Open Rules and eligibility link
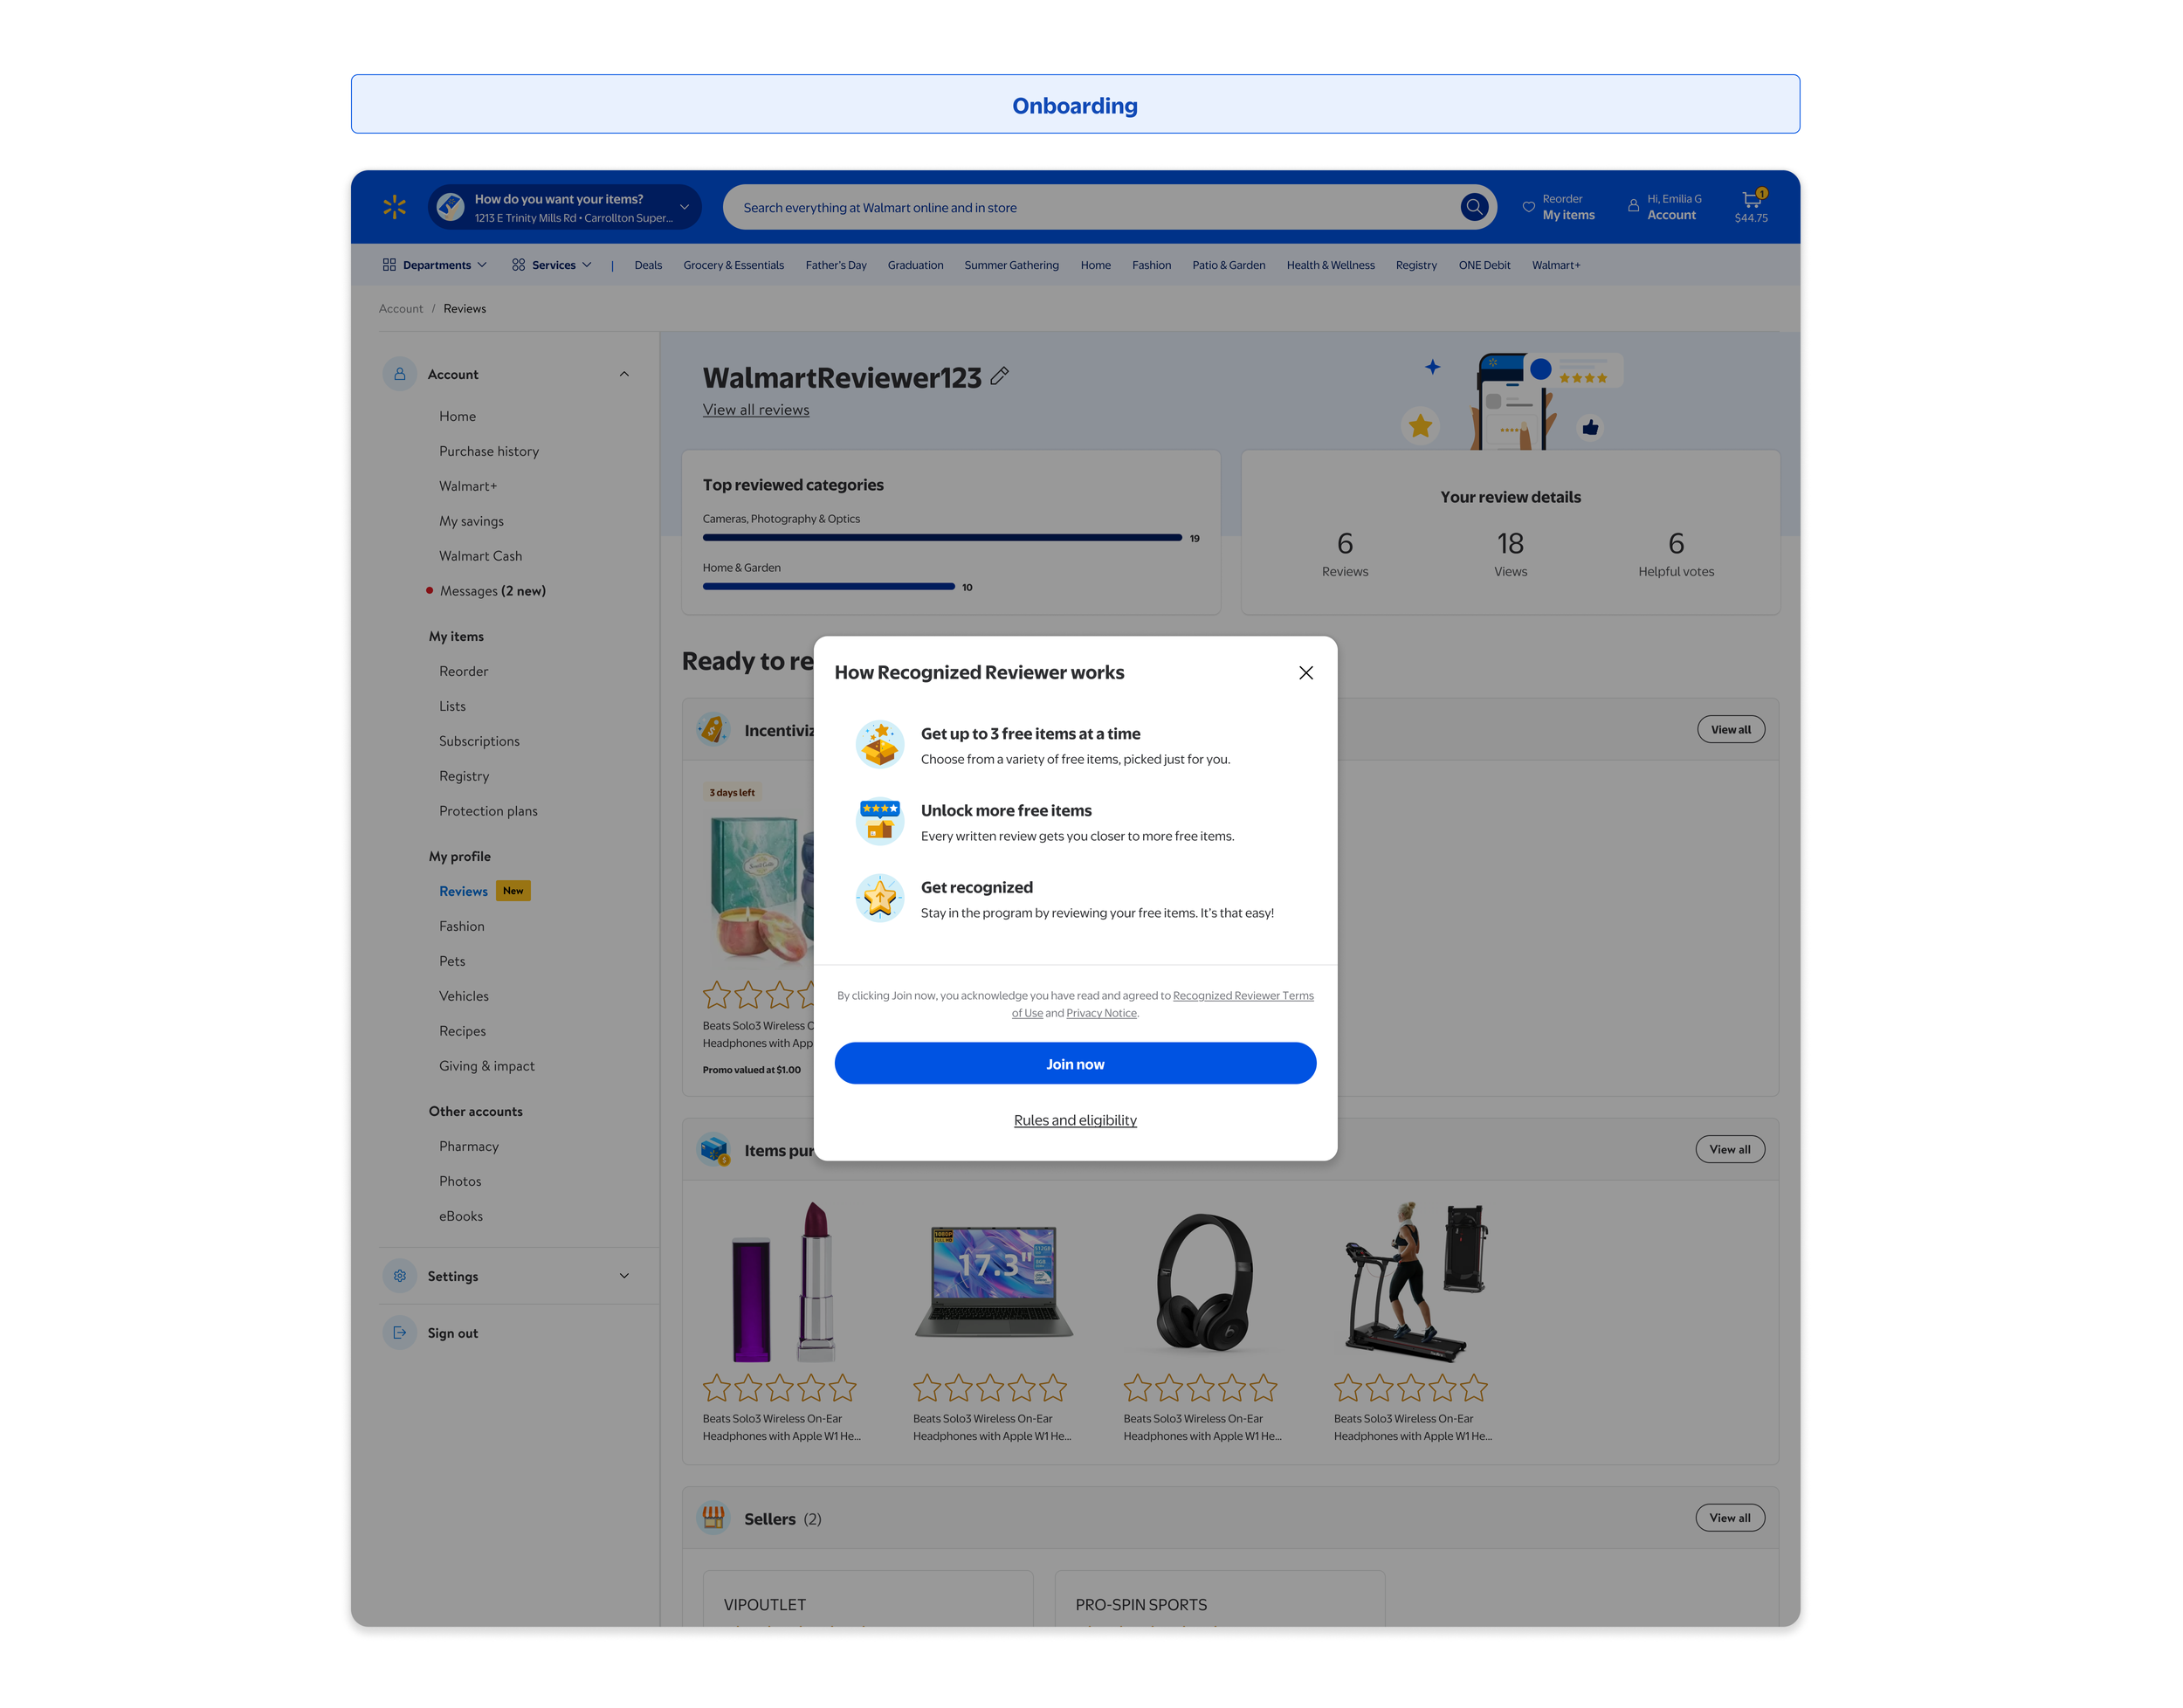Screen dimensions: 2183x1708 pos(1075,1120)
